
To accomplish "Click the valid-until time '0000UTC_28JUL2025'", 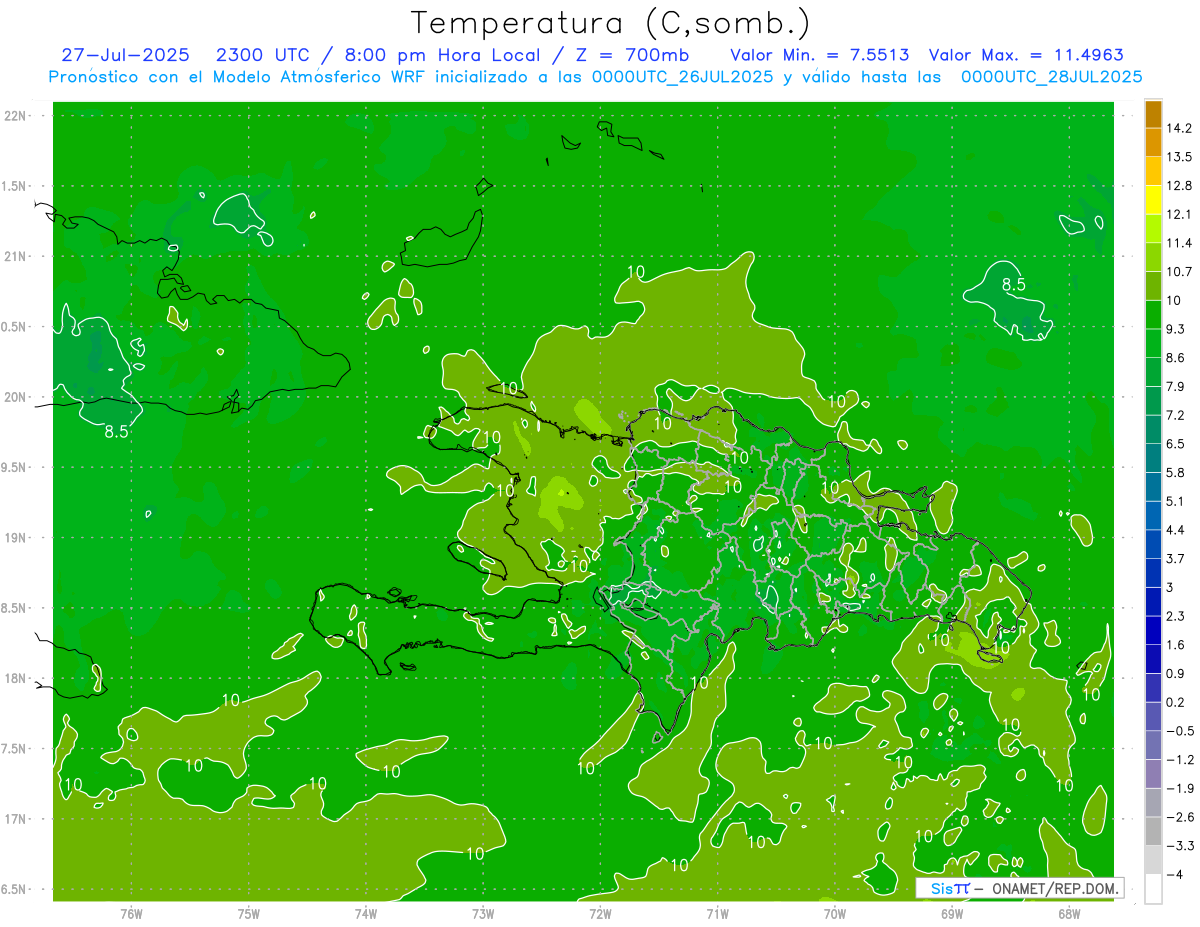I will [1052, 77].
